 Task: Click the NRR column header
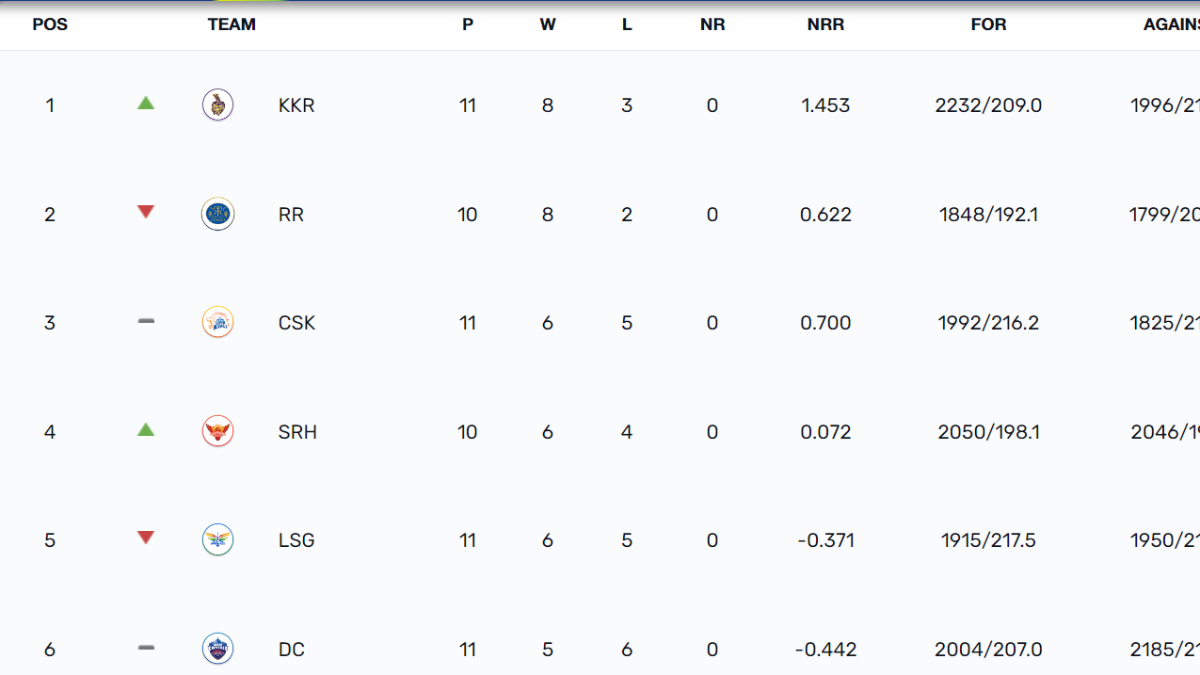coord(826,25)
